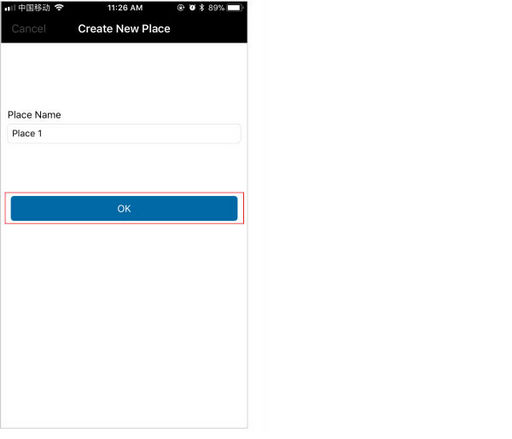Screen dimensions: 512x439
Task: Tap the cellular signal strength bars
Action: tap(10, 8)
